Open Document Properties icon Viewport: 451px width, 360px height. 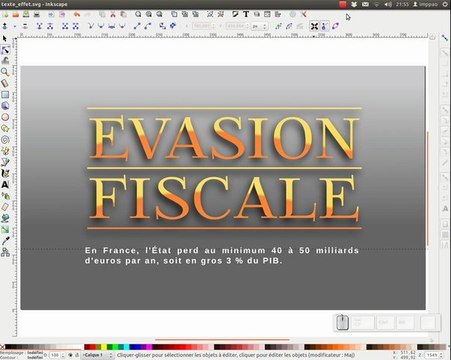(303, 14)
